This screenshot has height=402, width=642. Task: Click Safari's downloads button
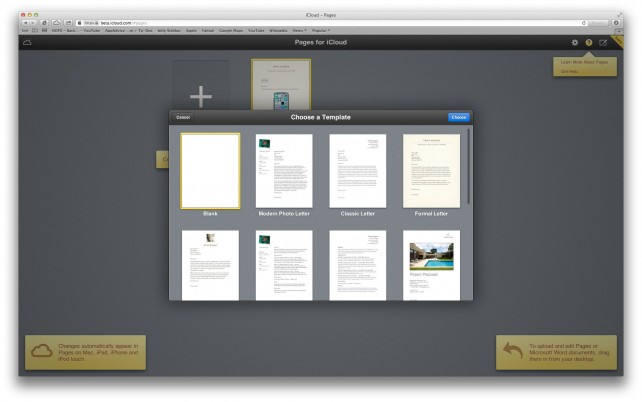(616, 23)
